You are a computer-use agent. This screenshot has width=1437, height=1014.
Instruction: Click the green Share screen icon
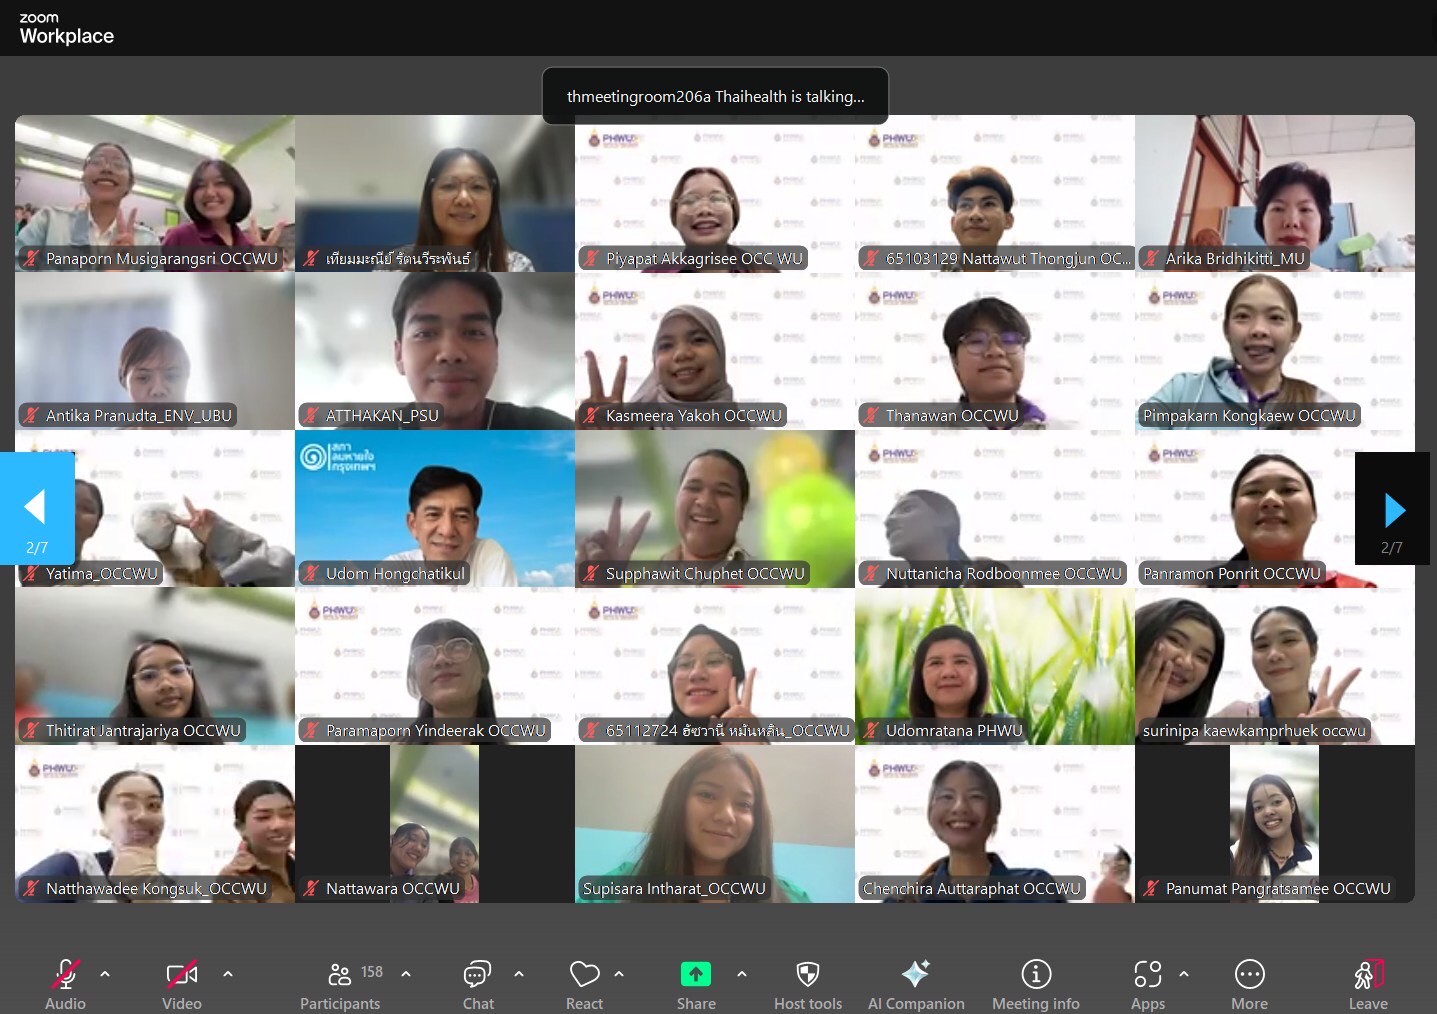[x=695, y=974]
